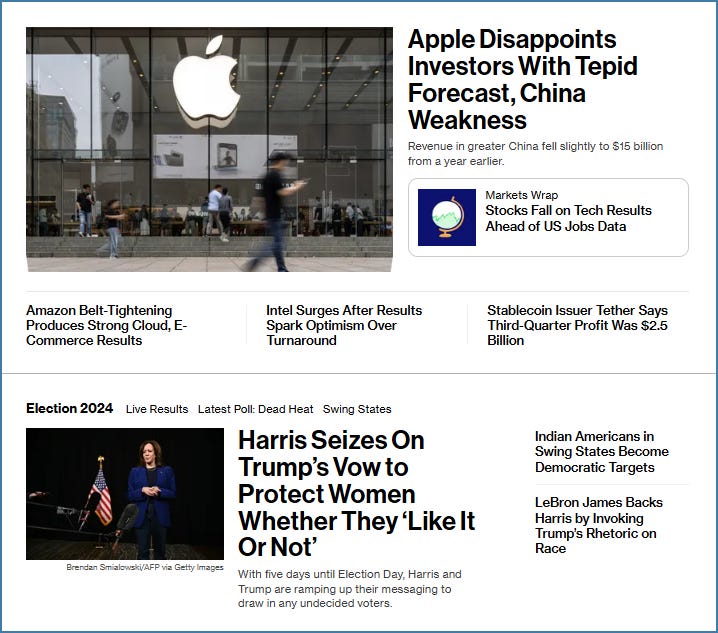Click the Brendan Smialowski photo credit
This screenshot has height=633, width=718.
pyautogui.click(x=145, y=567)
